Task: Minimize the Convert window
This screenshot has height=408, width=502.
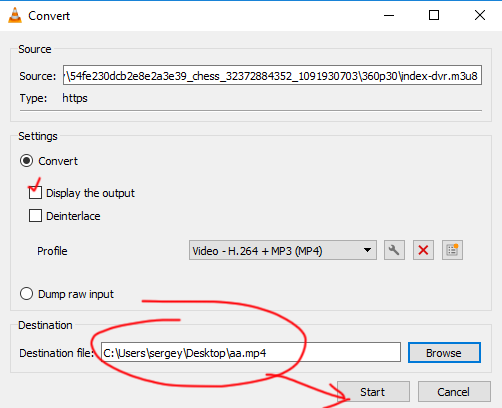Action: click(x=389, y=15)
